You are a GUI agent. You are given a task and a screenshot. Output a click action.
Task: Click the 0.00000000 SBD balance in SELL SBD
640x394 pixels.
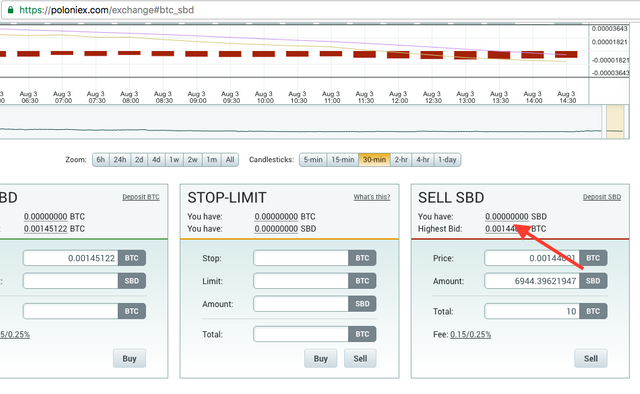click(507, 216)
